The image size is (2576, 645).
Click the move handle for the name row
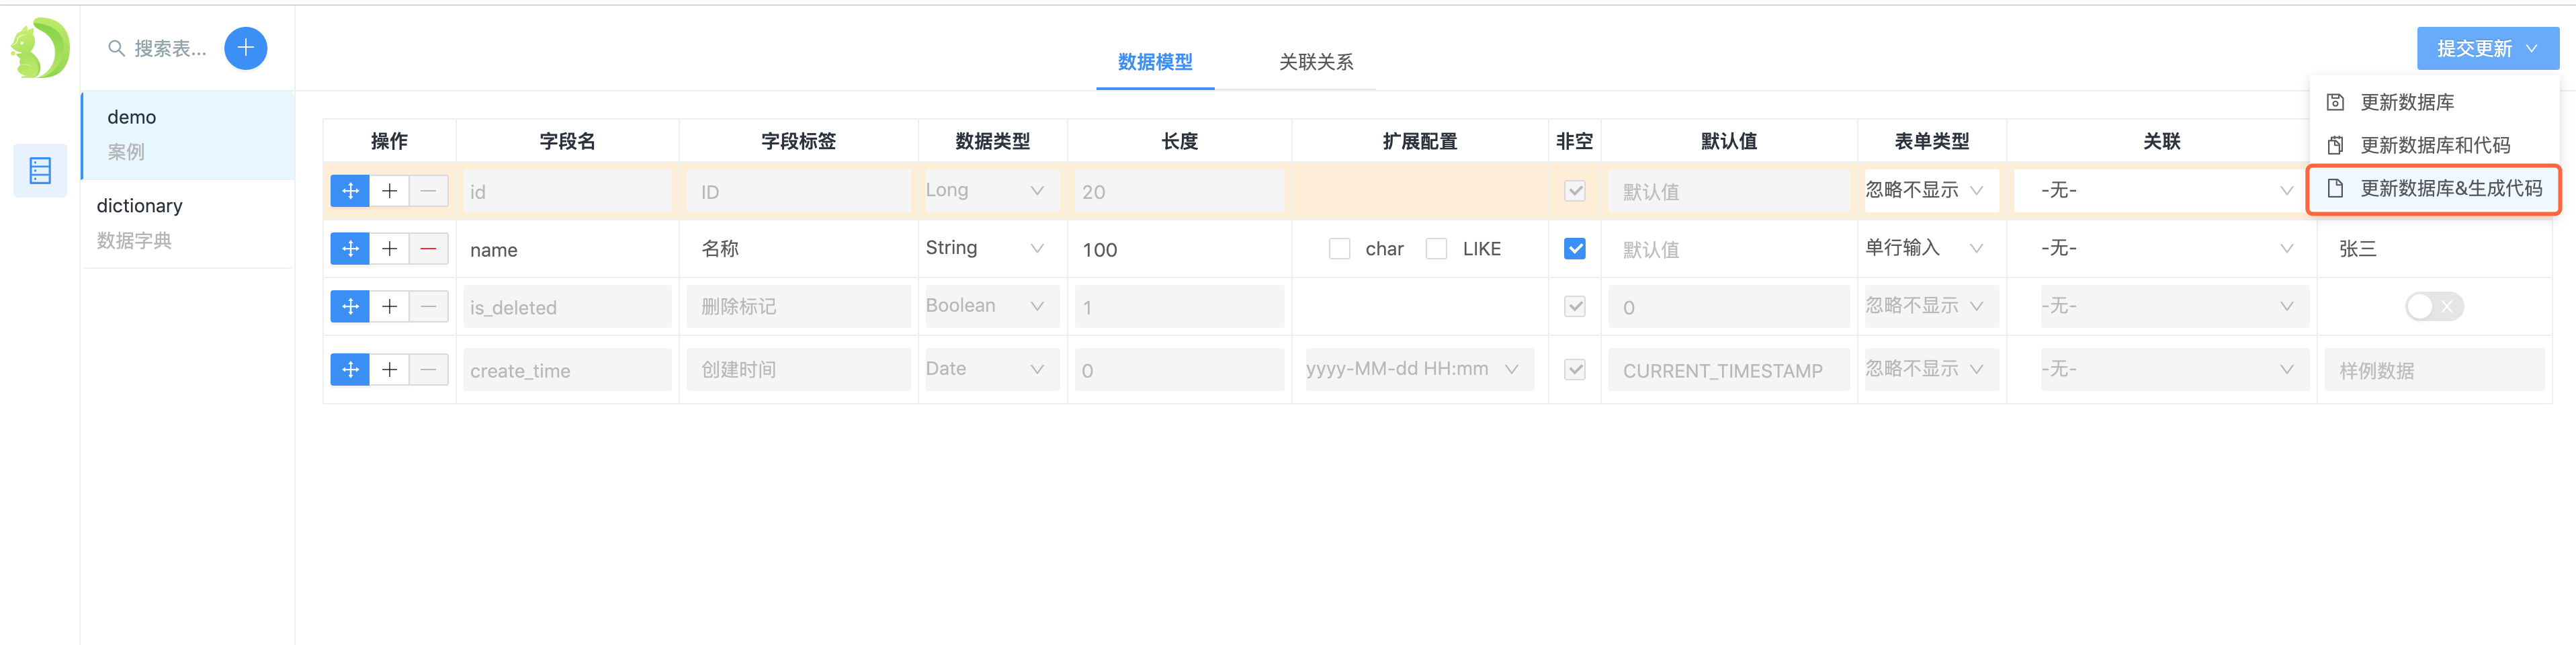point(350,249)
